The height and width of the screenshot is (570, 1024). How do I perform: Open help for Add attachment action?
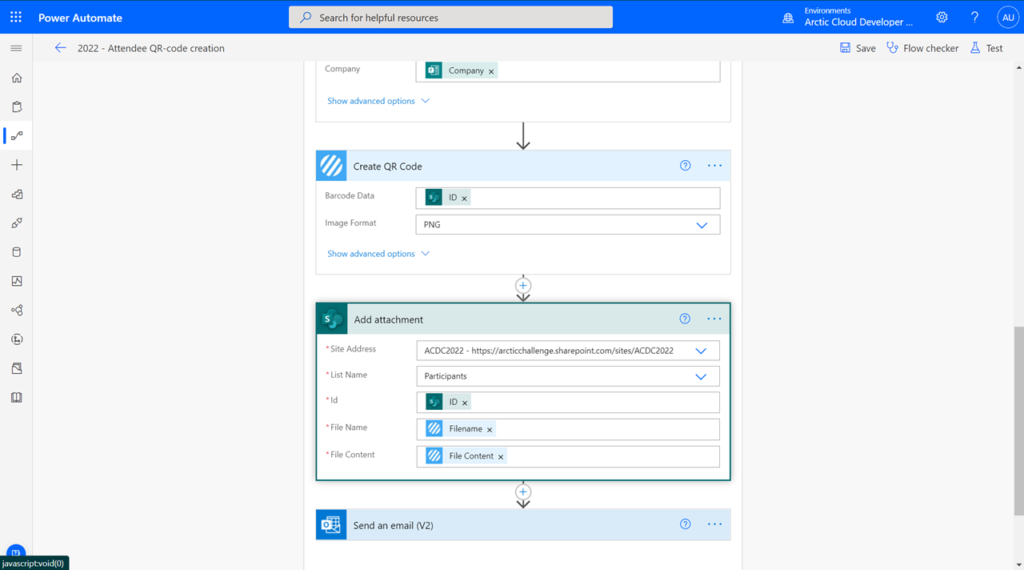684,319
